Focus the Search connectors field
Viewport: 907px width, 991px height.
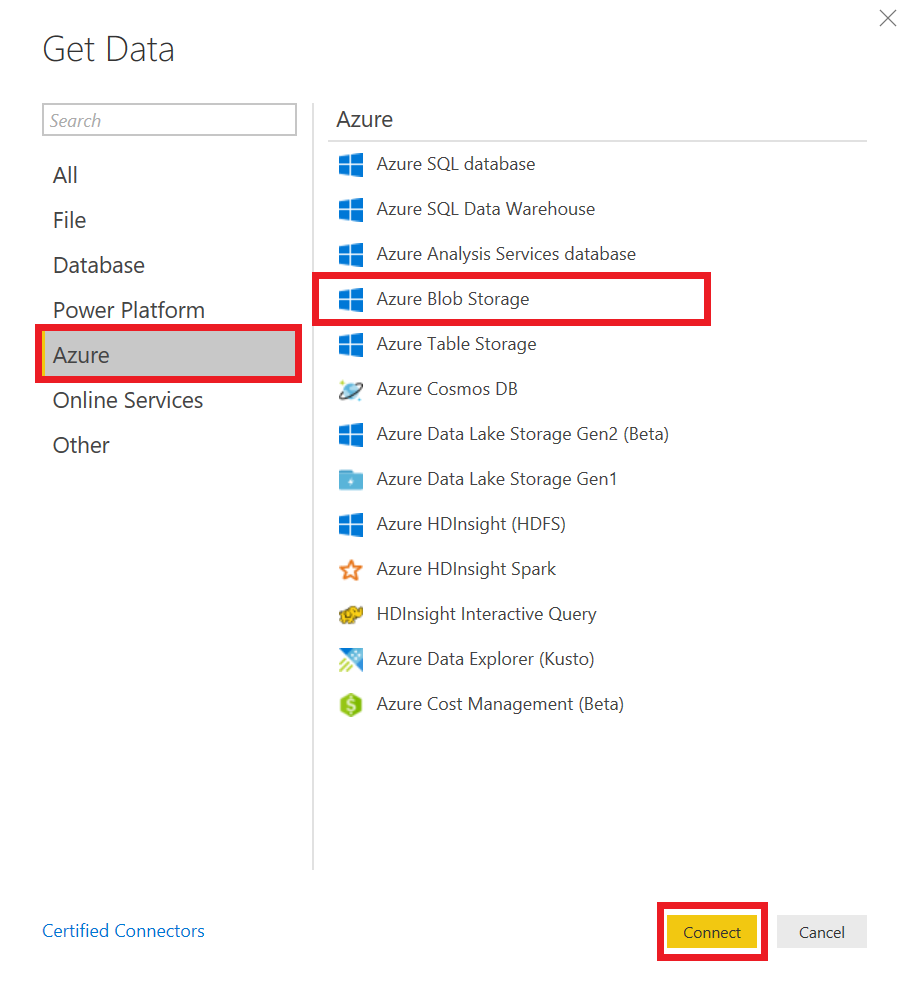pos(169,120)
